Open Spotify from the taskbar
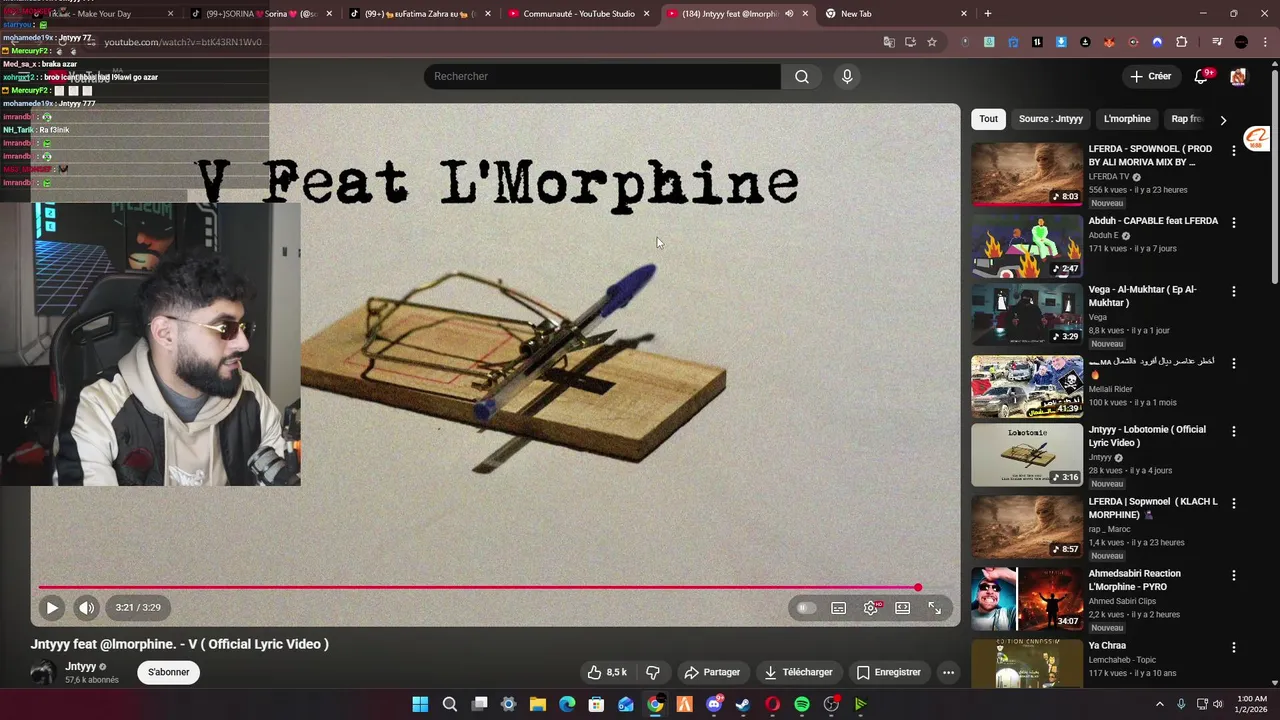Viewport: 1280px width, 720px height. click(801, 704)
